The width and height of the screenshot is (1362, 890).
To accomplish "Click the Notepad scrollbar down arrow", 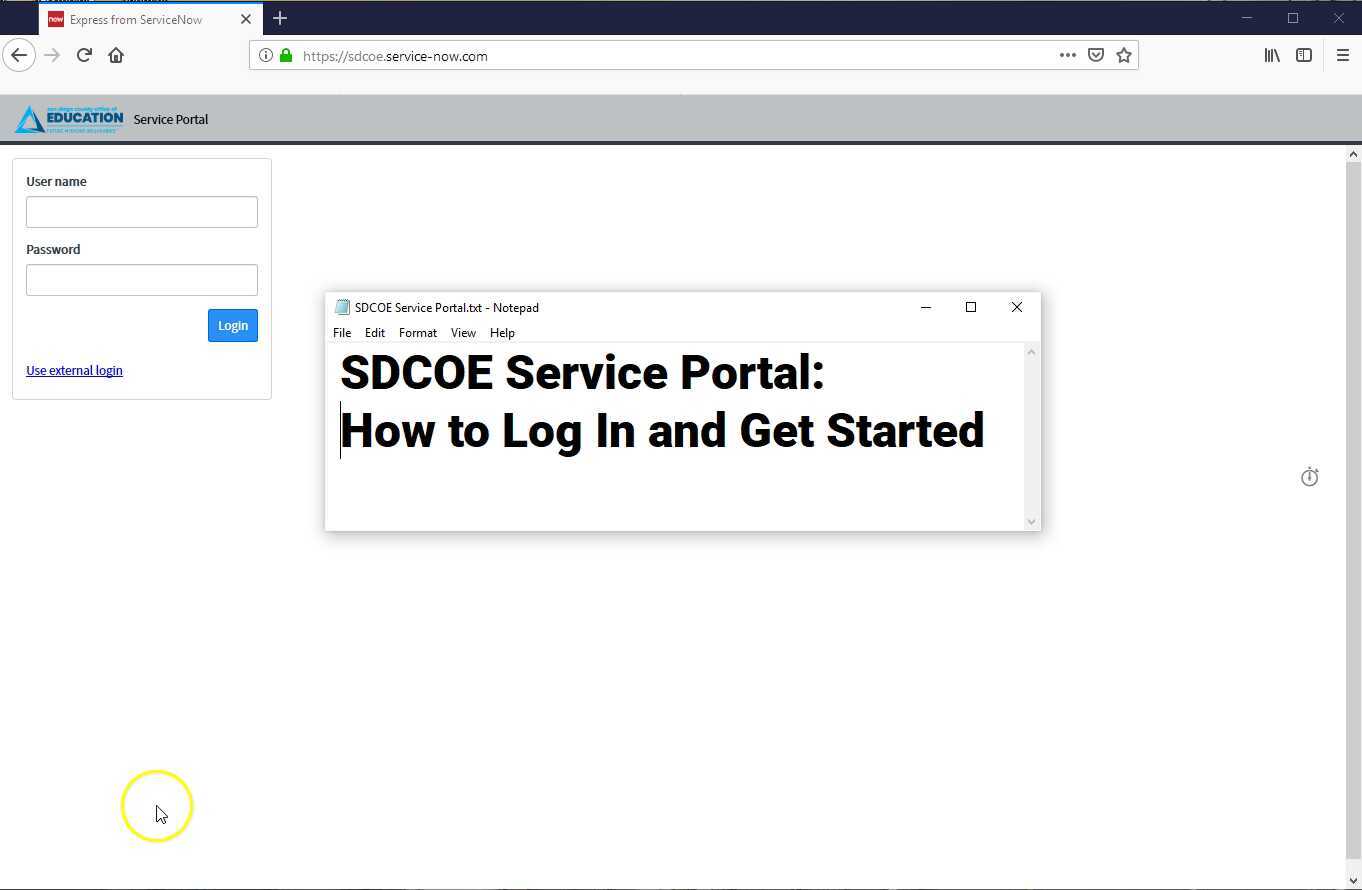I will click(1031, 521).
